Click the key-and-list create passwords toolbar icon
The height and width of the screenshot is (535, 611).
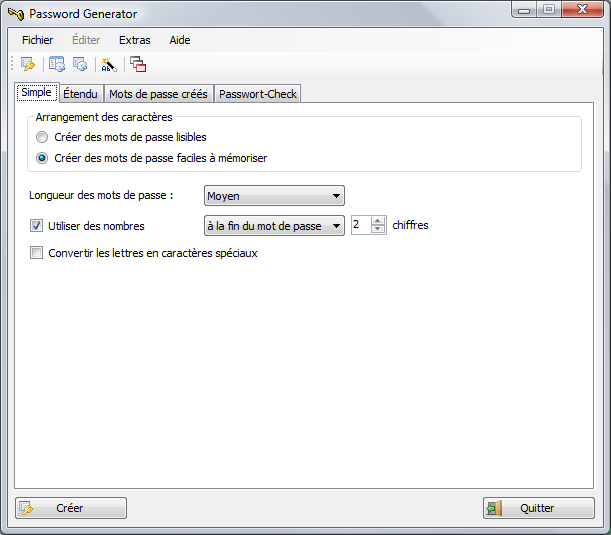[28, 64]
